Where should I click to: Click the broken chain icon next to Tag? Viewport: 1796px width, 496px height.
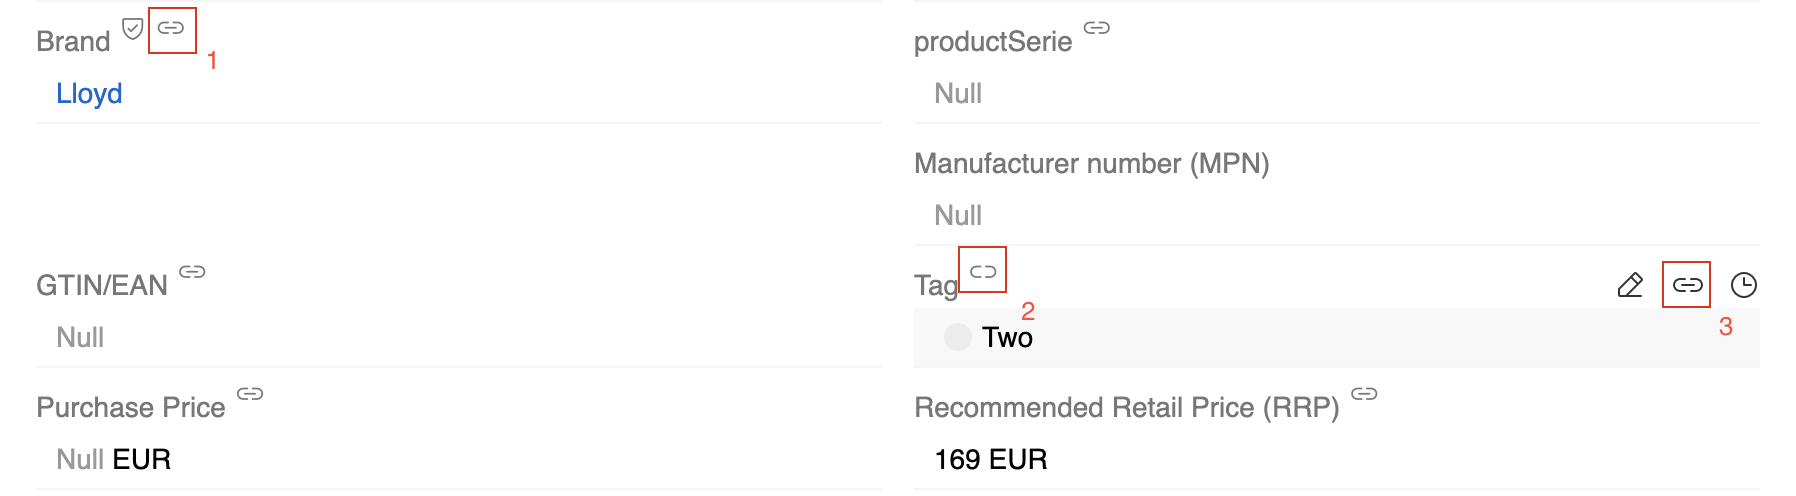click(983, 271)
